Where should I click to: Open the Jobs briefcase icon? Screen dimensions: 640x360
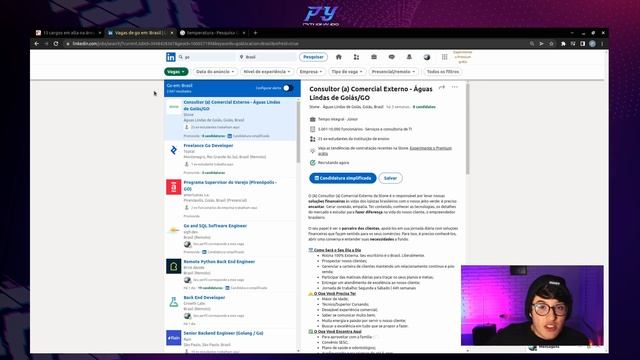coord(374,57)
